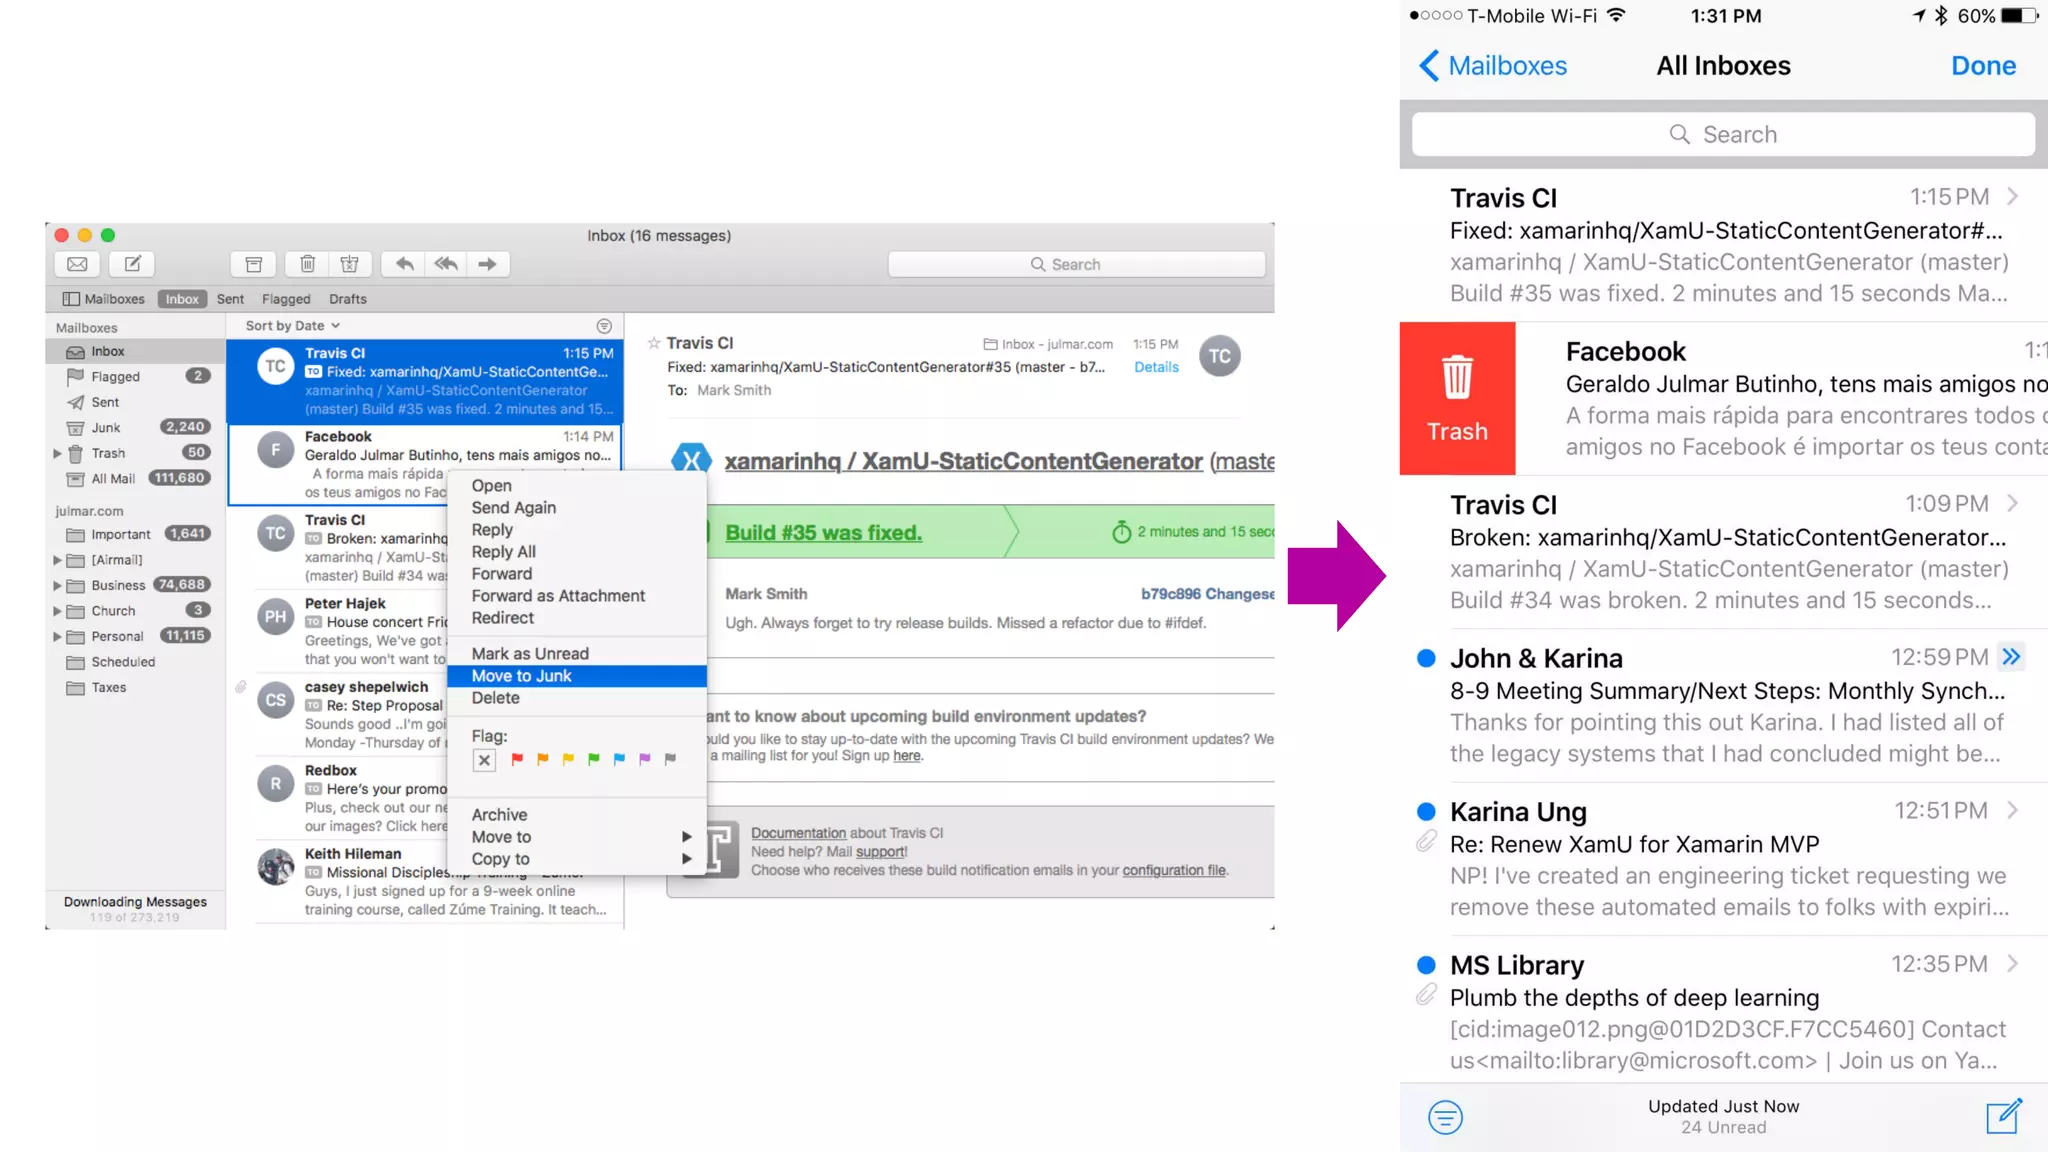Click the Forward arrow toolbar icon

pyautogui.click(x=487, y=264)
